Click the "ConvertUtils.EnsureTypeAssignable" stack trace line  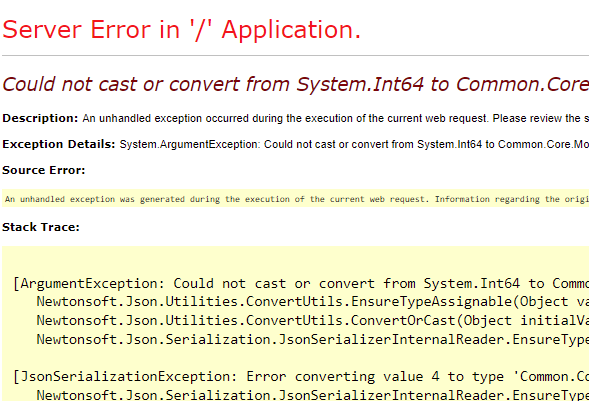pyautogui.click(x=313, y=302)
